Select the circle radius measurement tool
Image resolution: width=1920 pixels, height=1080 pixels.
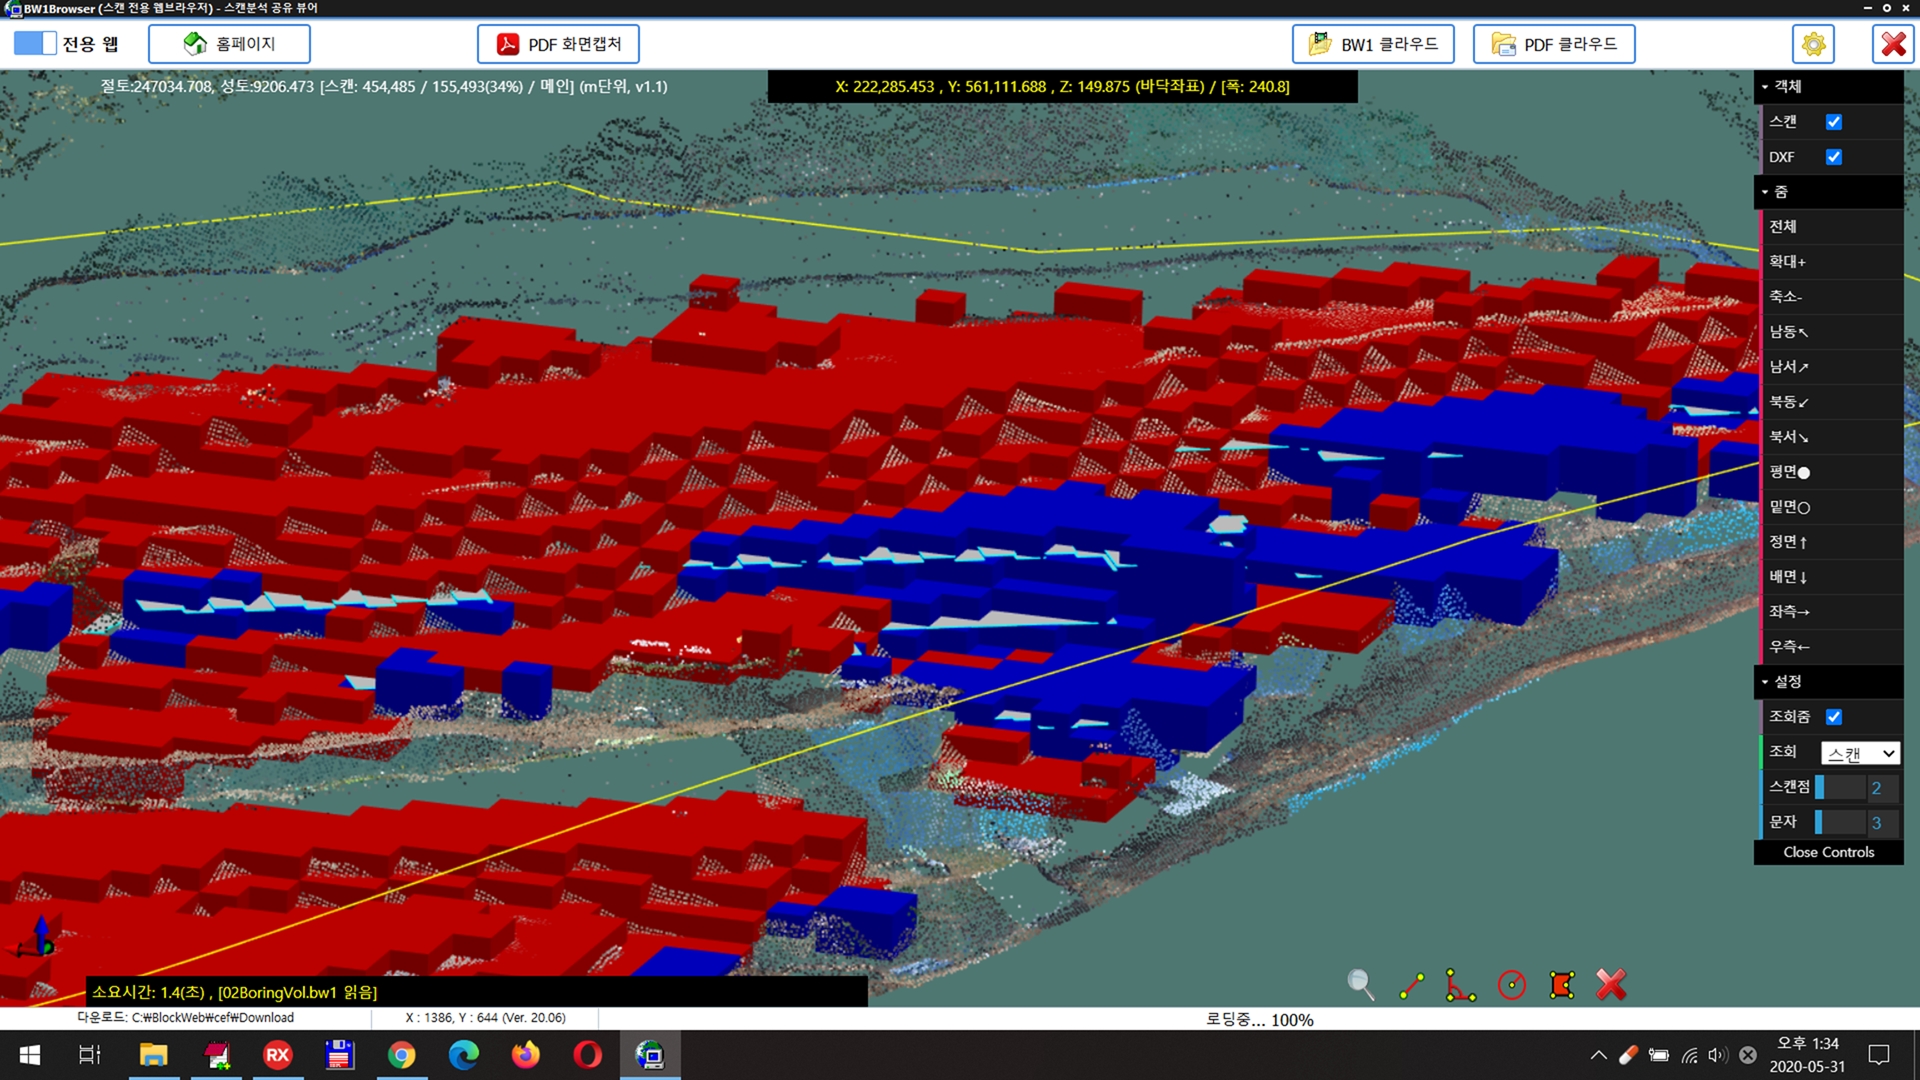(x=1511, y=985)
